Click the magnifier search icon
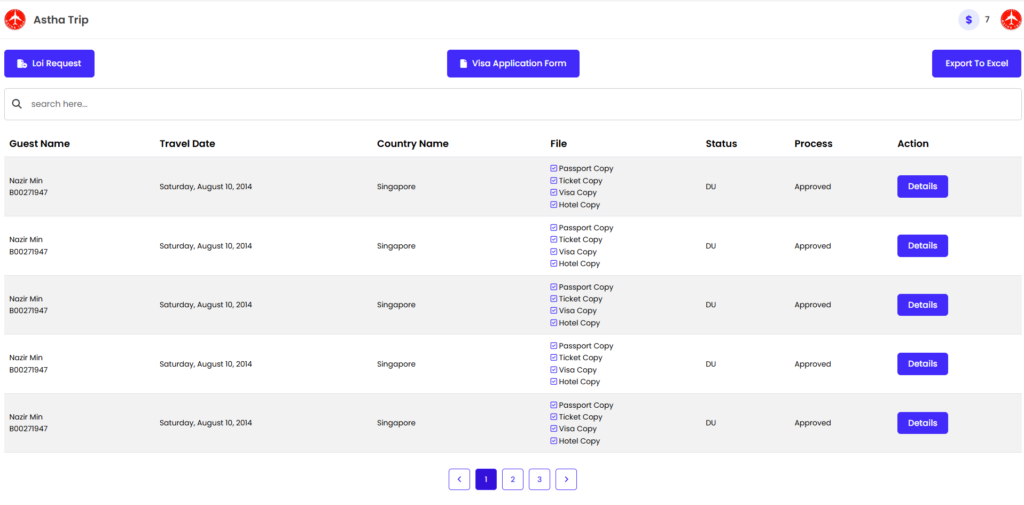The height and width of the screenshot is (505, 1024). coord(17,104)
